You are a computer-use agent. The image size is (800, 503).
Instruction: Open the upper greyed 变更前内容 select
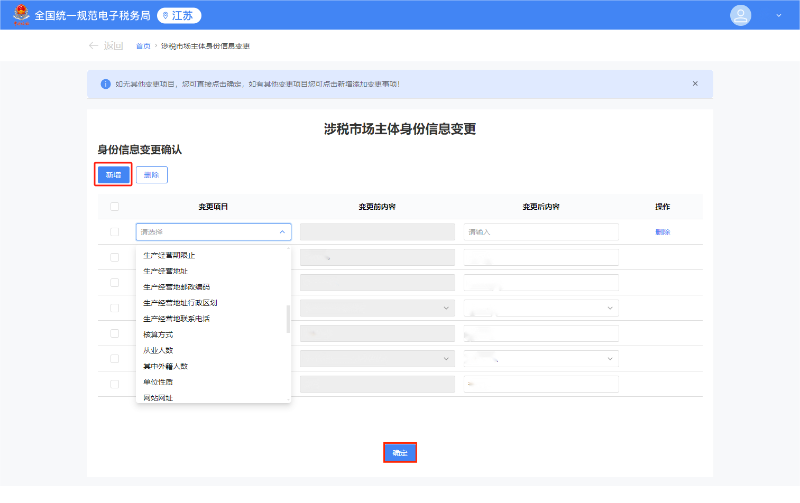[x=377, y=308]
